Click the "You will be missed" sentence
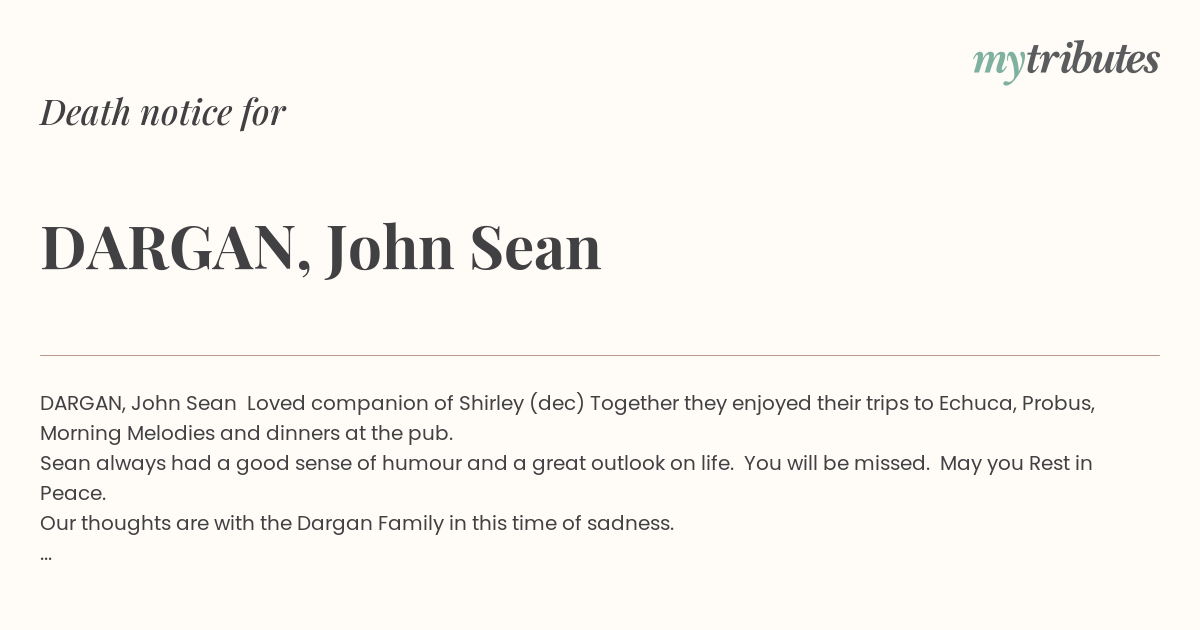Screen dimensions: 1200x630 point(837,463)
